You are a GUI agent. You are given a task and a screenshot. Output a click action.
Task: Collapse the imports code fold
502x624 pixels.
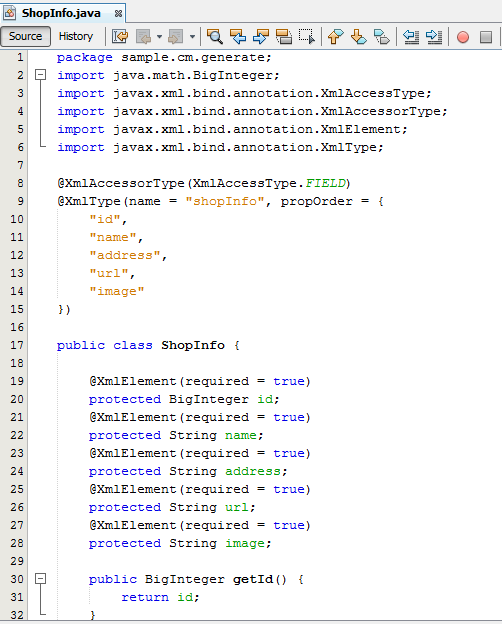[41, 74]
